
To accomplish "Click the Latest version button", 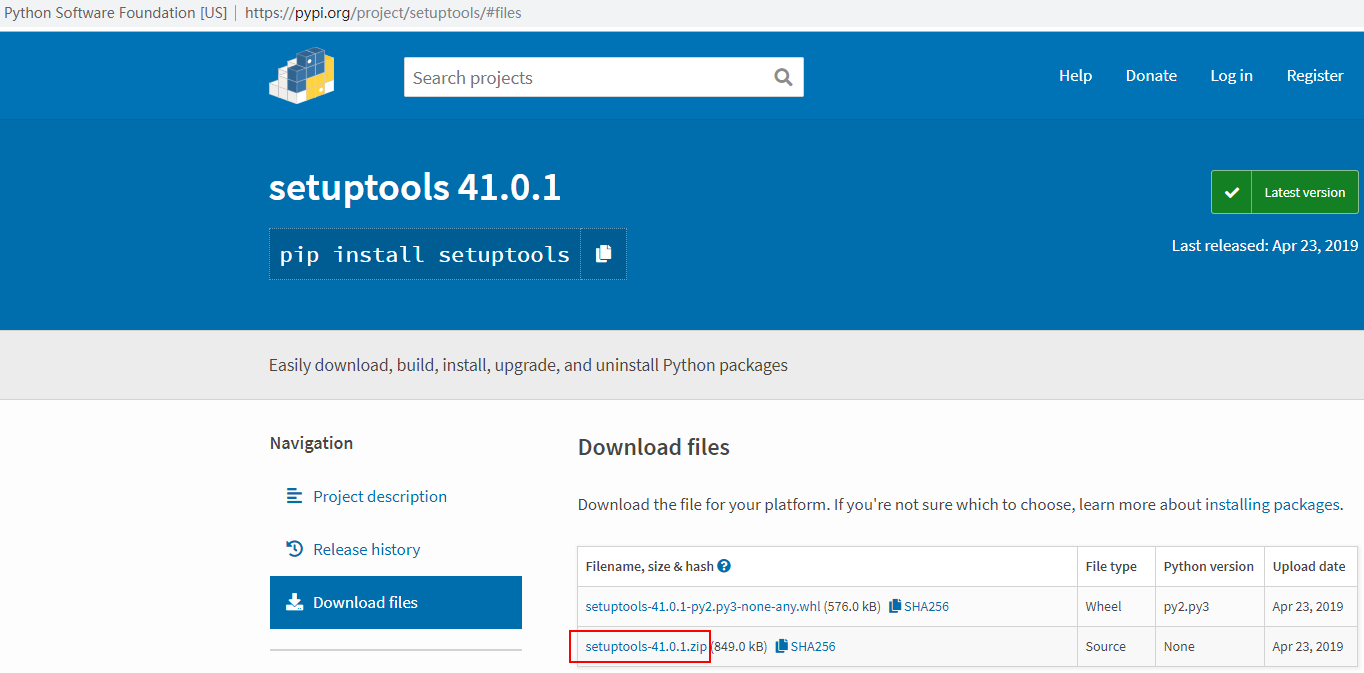I will pyautogui.click(x=1284, y=192).
